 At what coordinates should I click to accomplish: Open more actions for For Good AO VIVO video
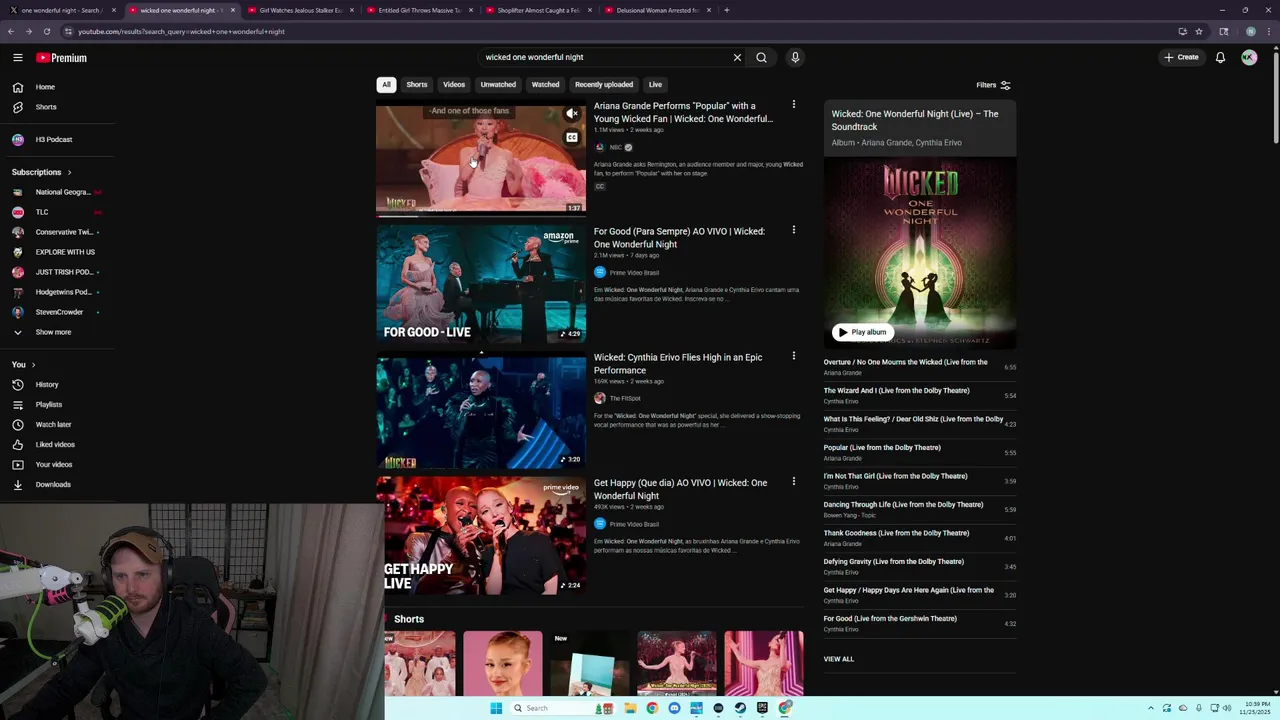coord(794,230)
